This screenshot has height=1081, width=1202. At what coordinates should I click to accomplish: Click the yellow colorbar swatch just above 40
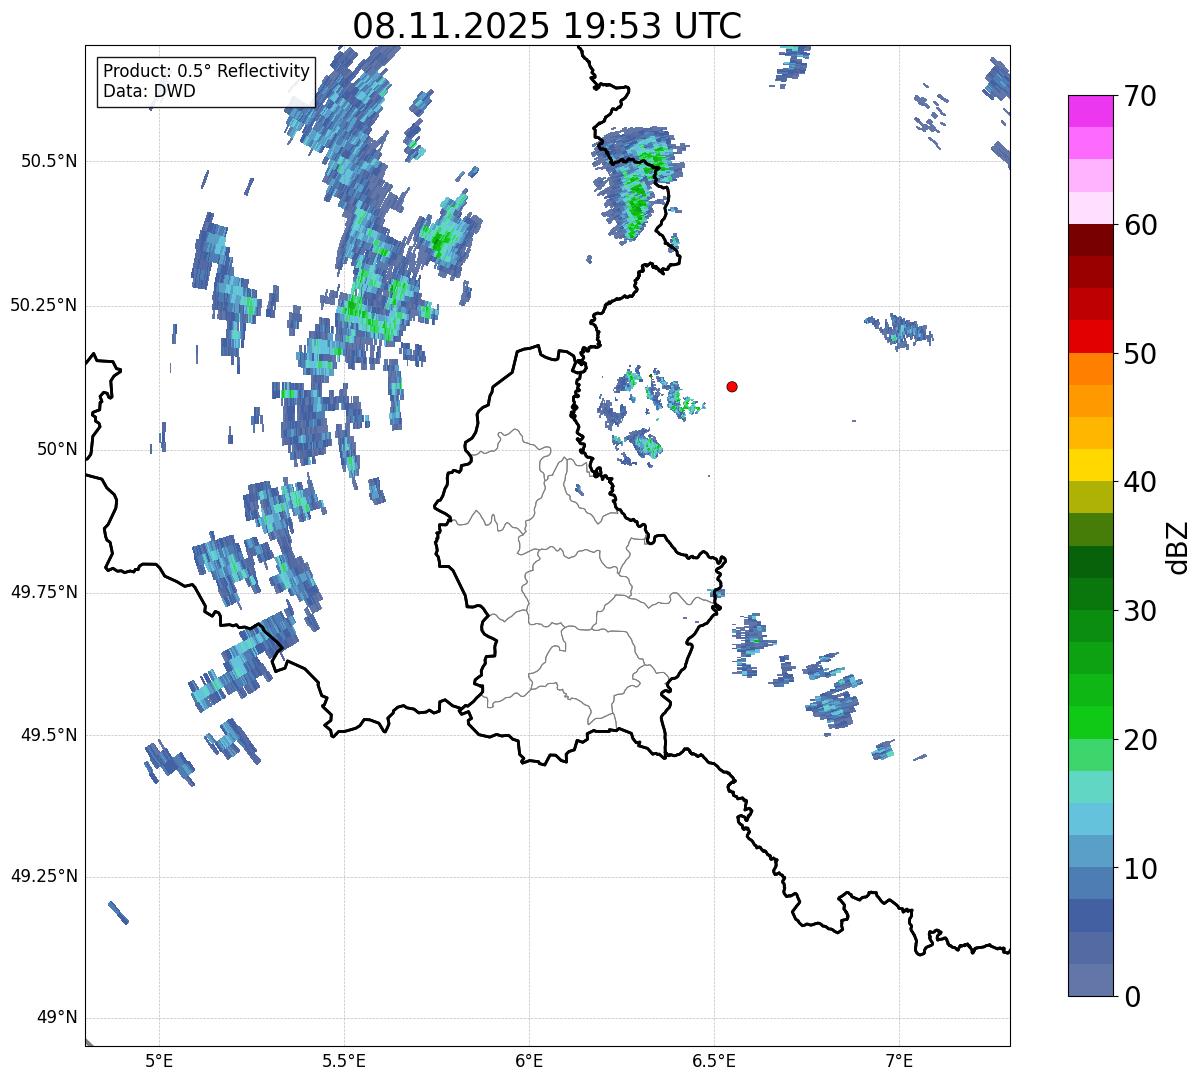pyautogui.click(x=1090, y=465)
